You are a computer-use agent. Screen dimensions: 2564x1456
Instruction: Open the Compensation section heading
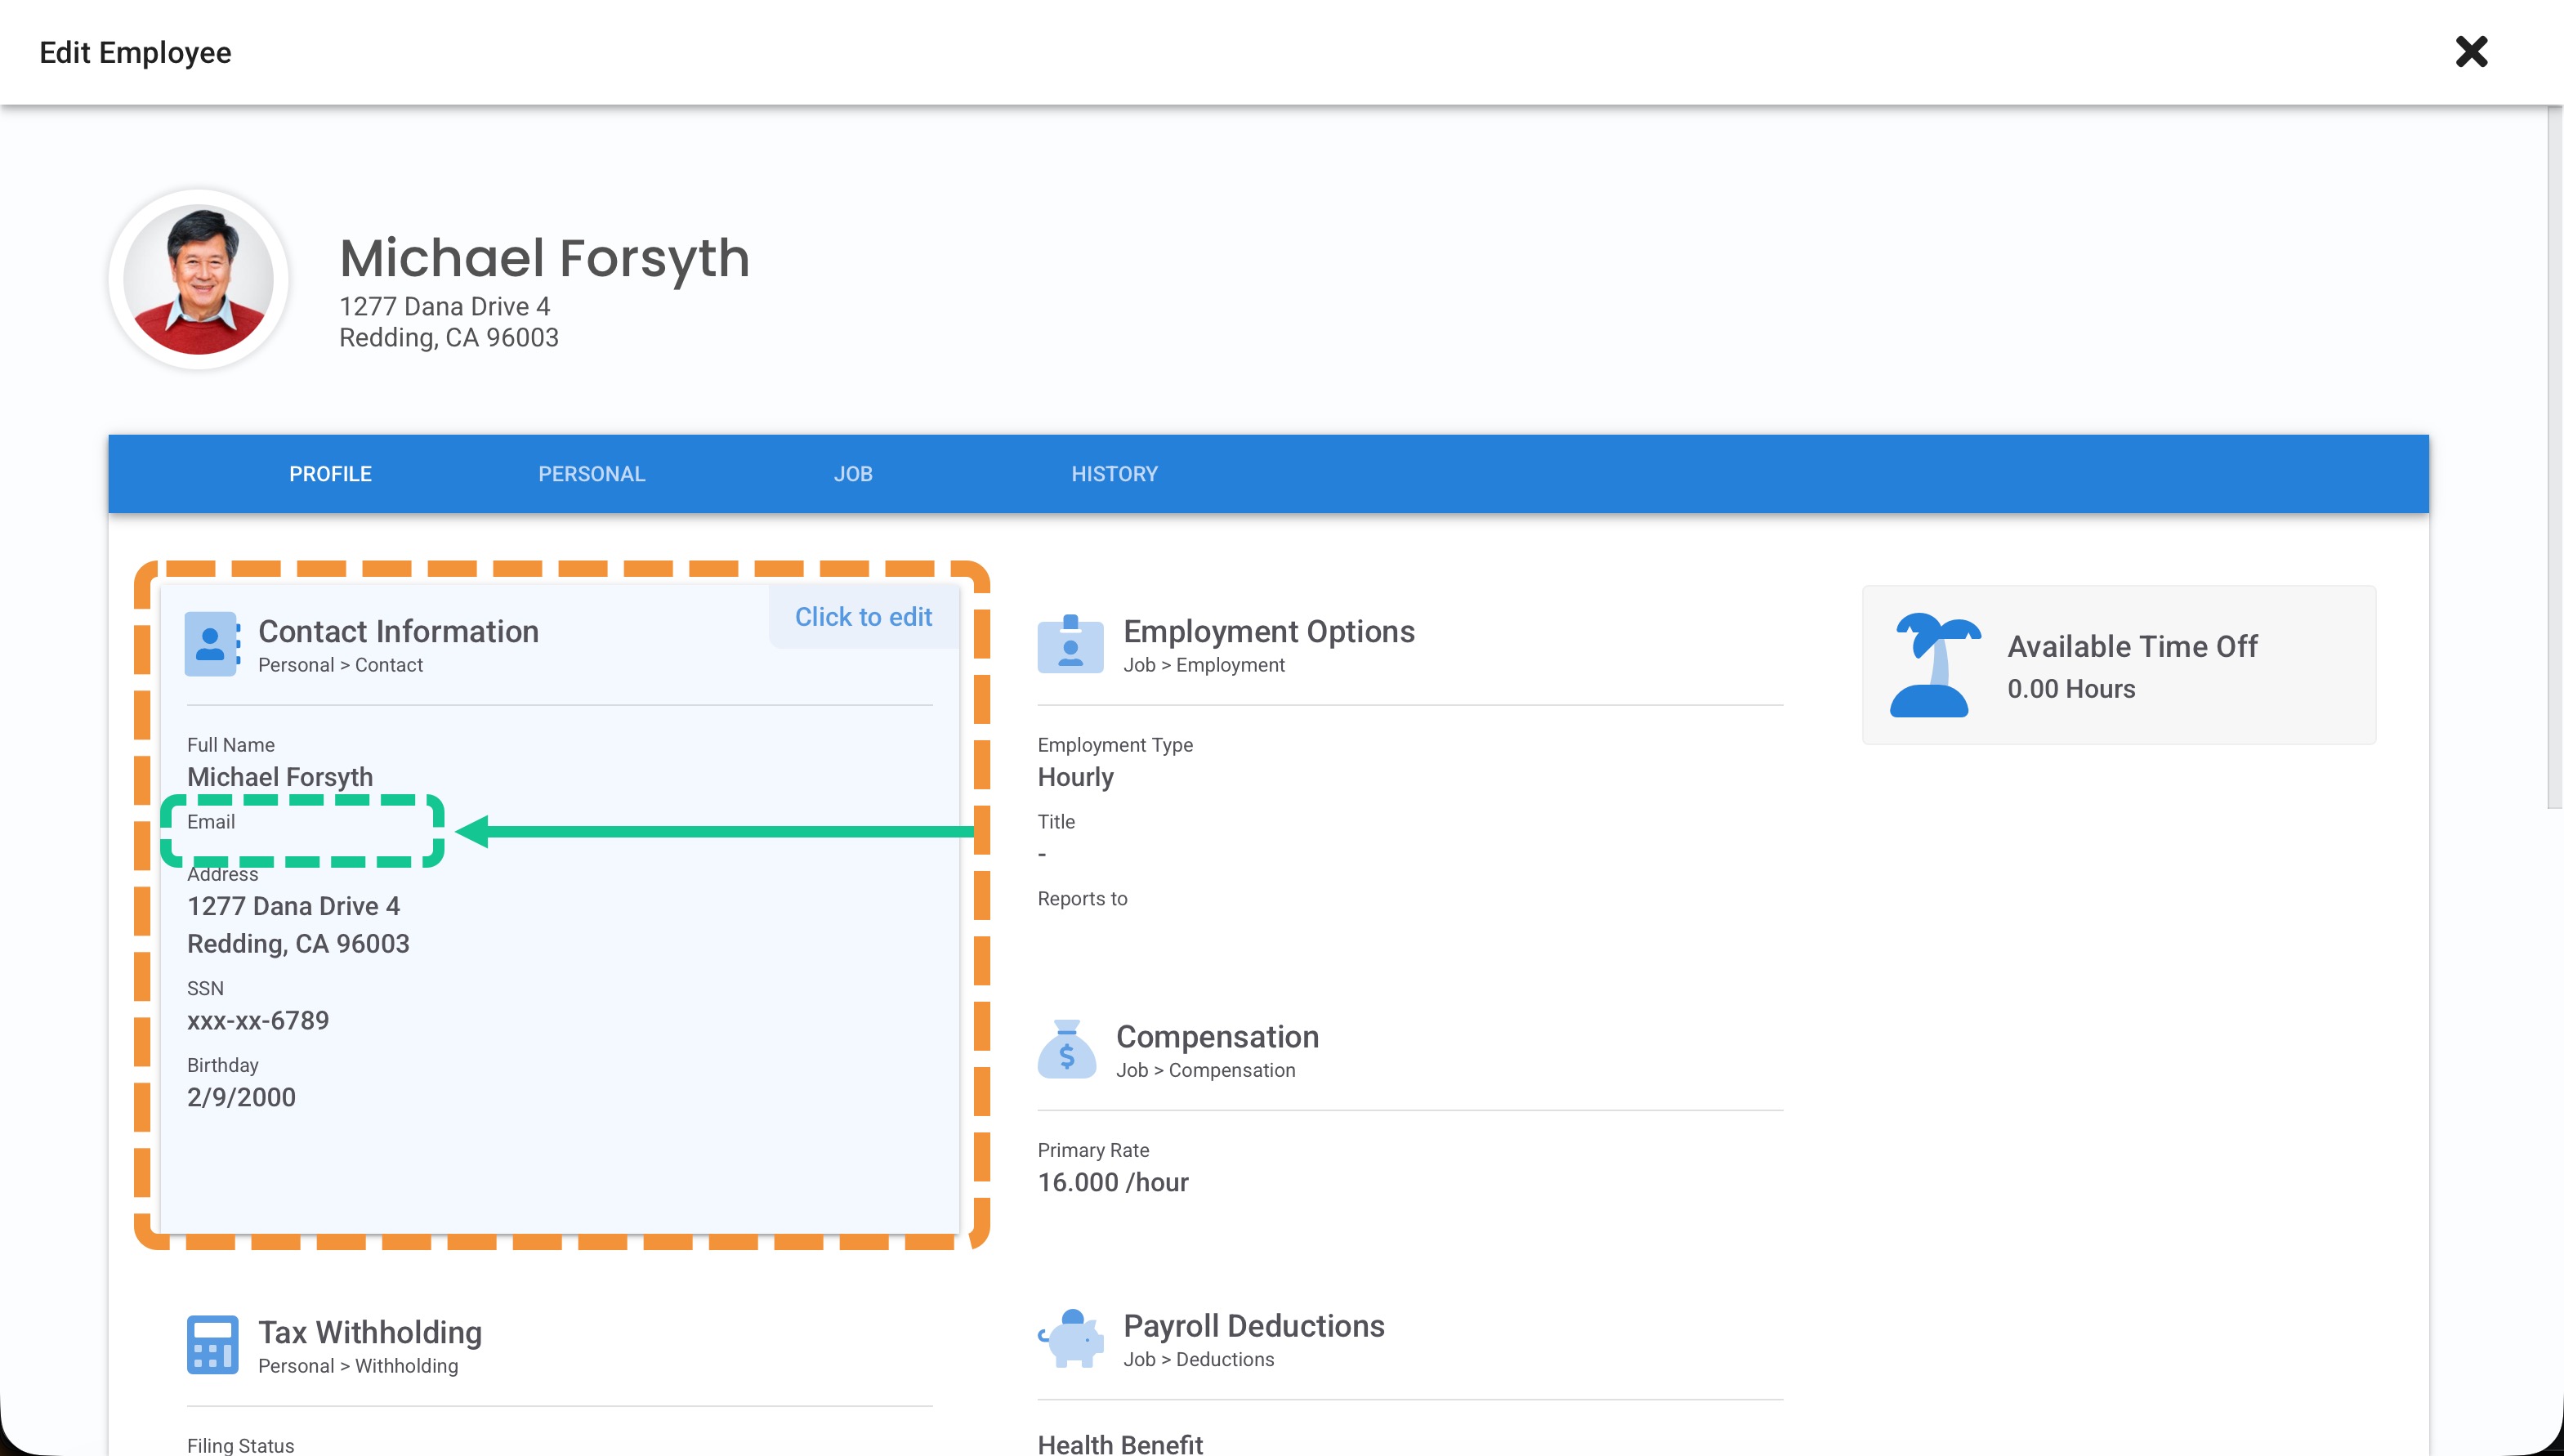point(1216,1036)
